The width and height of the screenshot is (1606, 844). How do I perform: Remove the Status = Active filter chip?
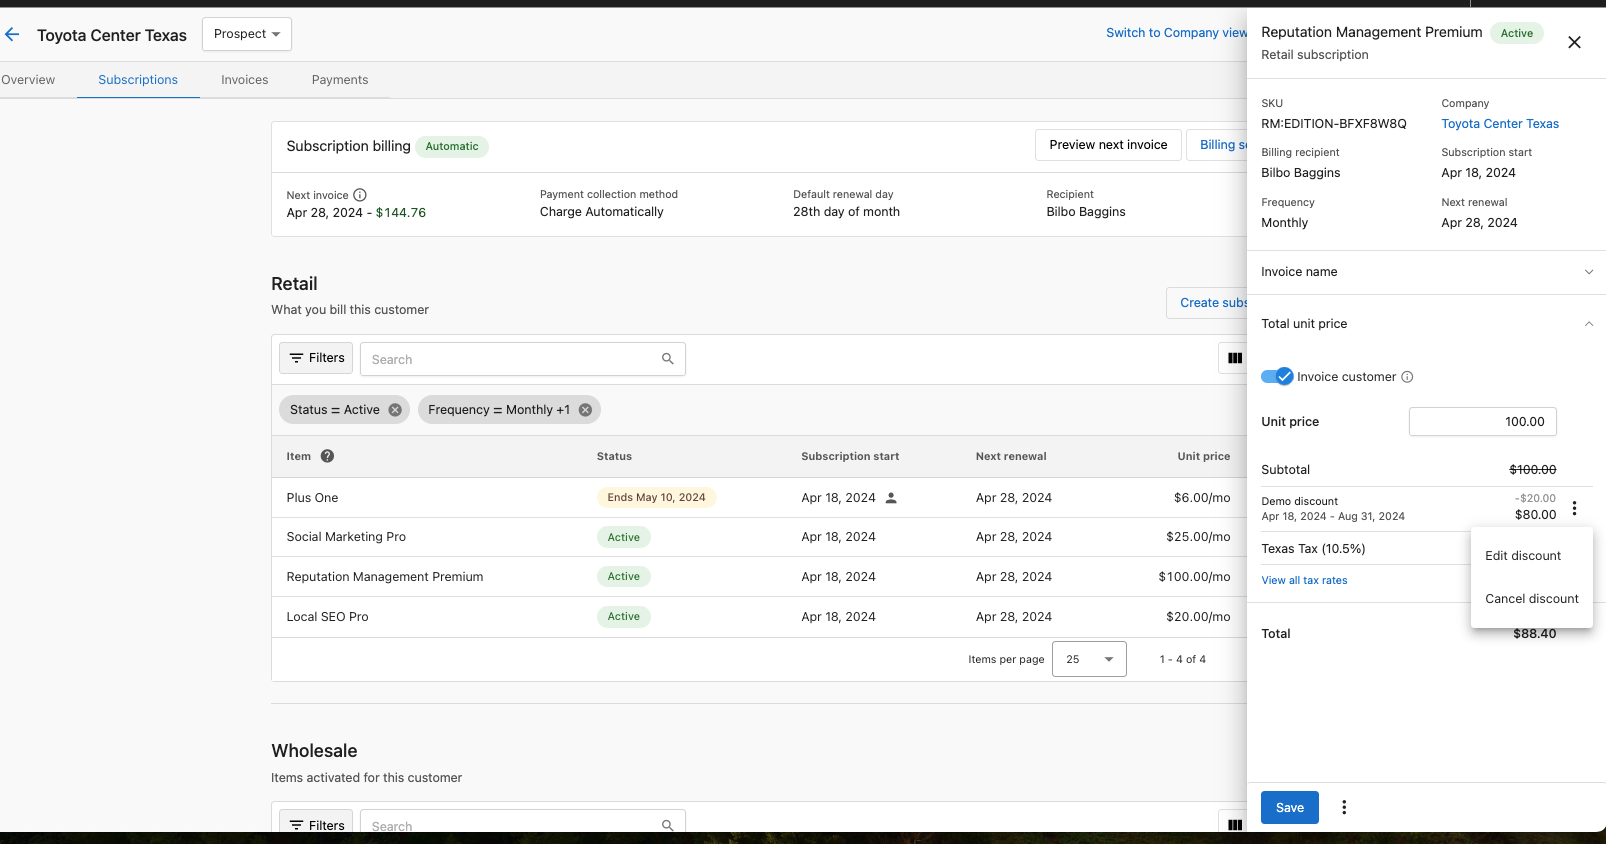pyautogui.click(x=395, y=410)
